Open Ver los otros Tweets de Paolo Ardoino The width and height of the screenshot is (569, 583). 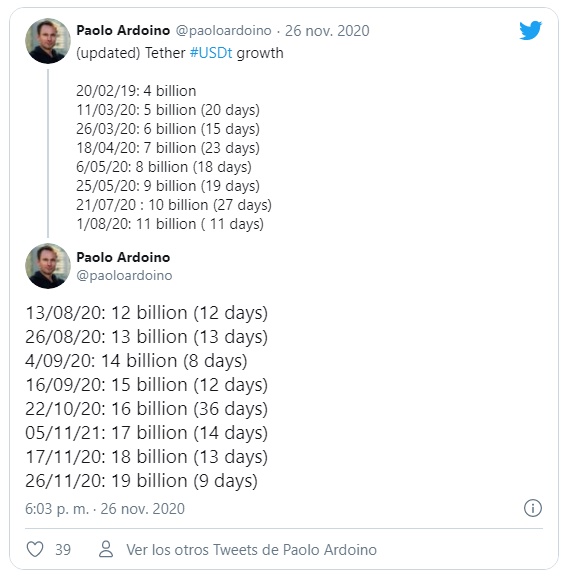point(251,550)
